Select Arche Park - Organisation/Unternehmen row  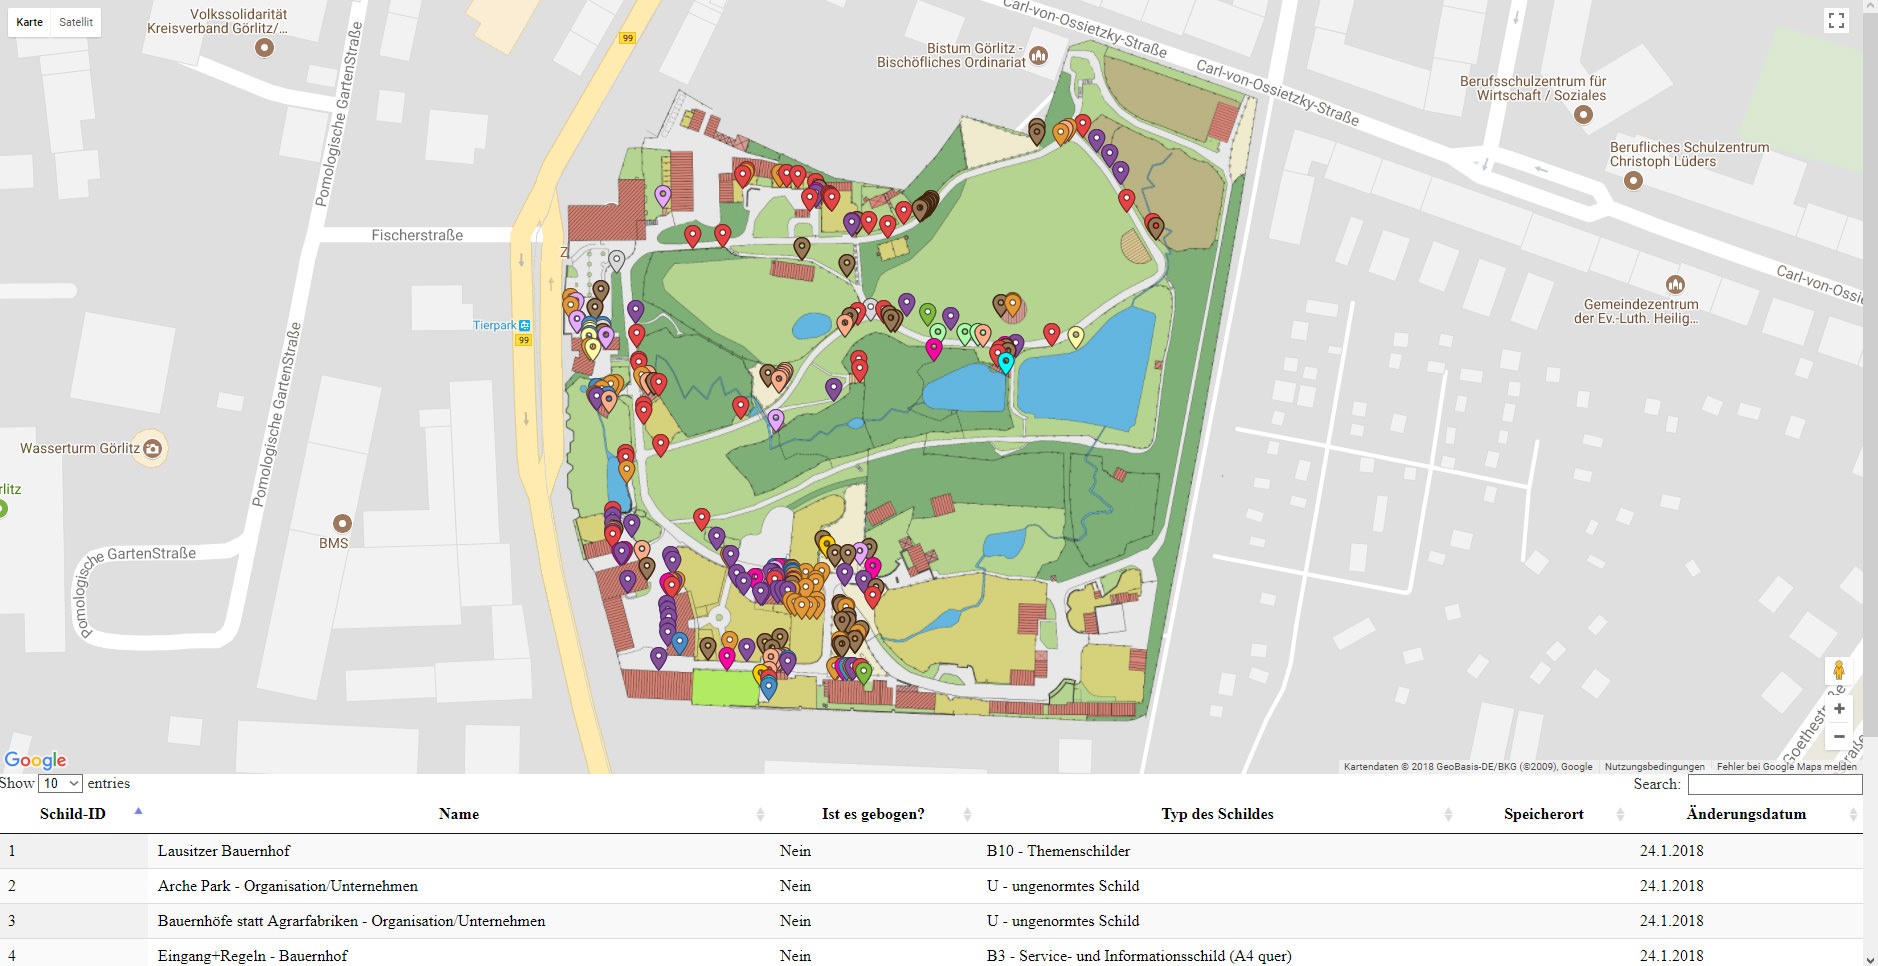point(931,886)
